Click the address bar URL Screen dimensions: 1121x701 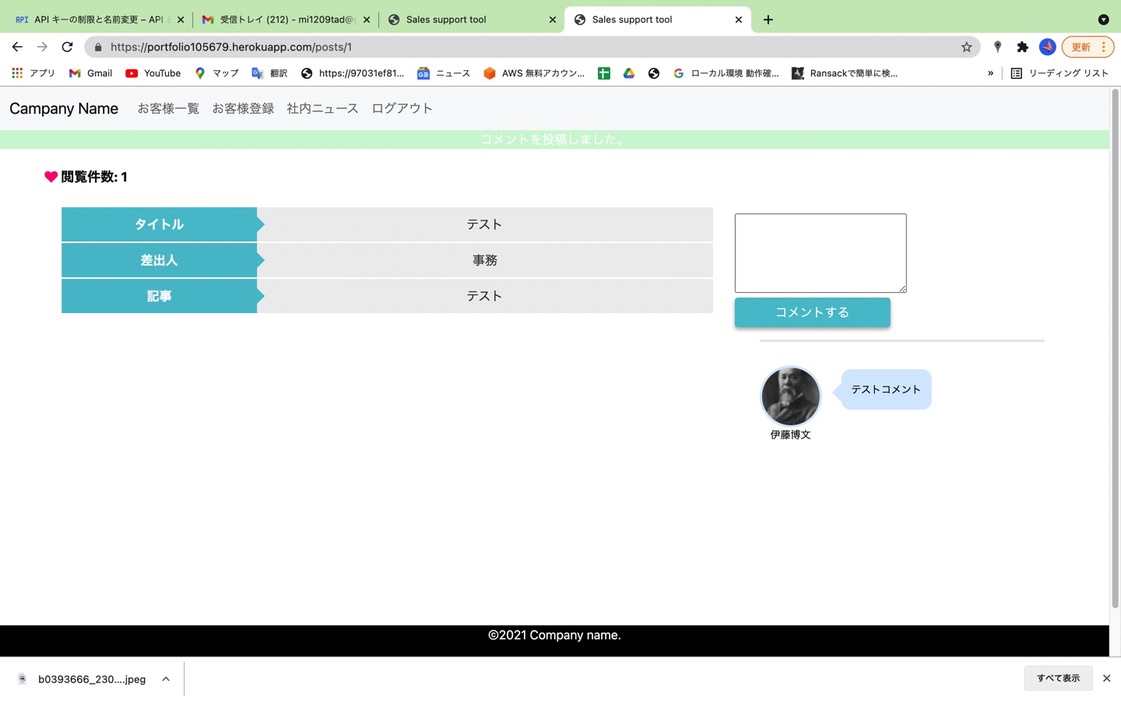point(231,47)
